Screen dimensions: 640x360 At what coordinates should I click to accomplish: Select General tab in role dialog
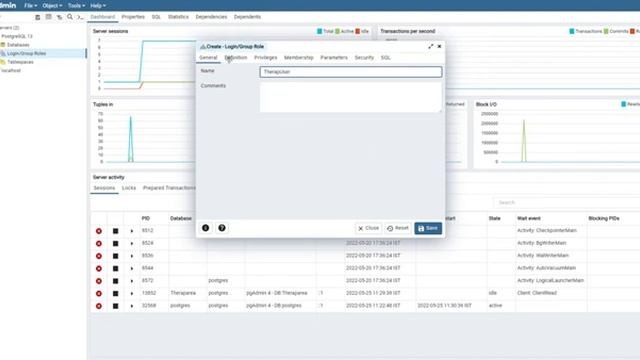point(208,58)
